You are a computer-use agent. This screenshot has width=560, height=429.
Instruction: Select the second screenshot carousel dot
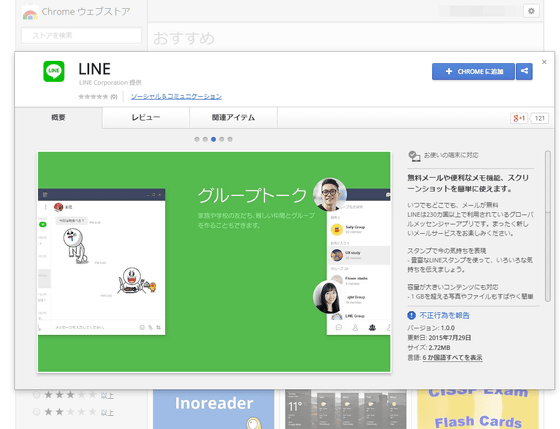[x=205, y=139]
